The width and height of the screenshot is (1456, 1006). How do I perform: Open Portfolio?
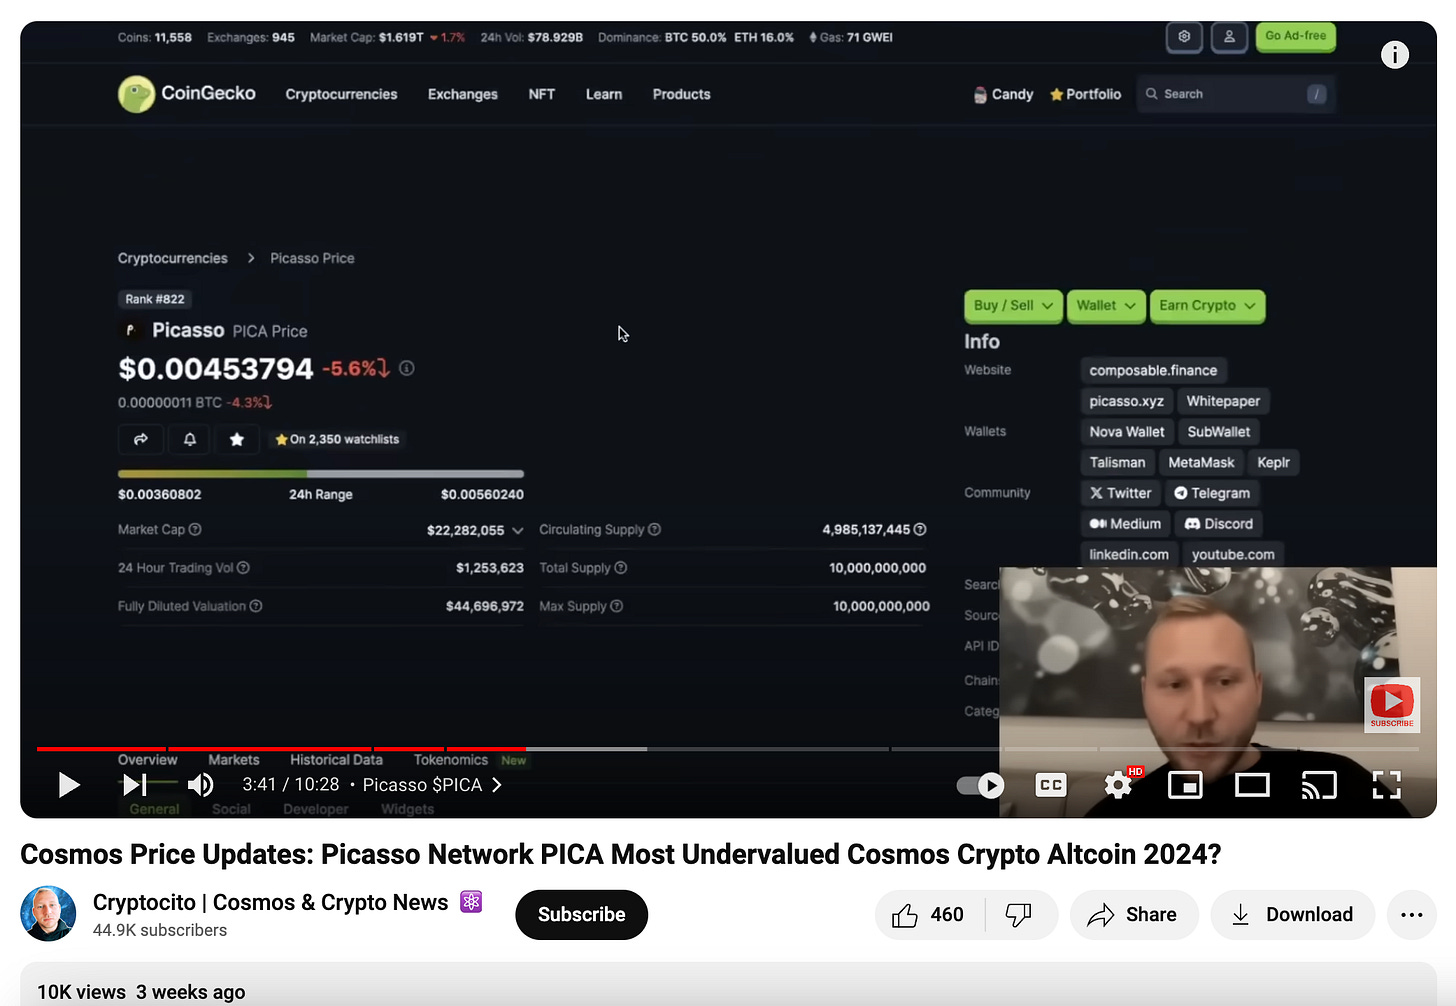(1085, 94)
